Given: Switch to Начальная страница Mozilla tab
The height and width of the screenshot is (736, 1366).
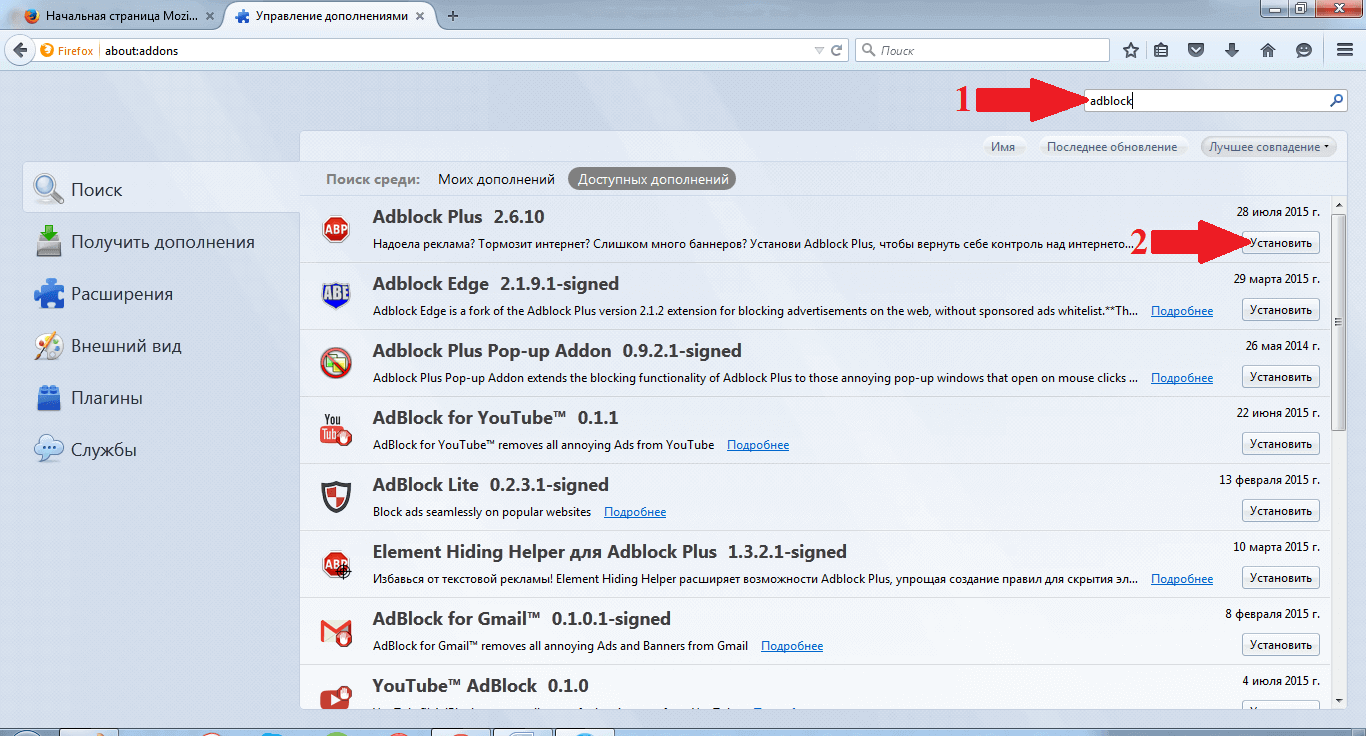Looking at the screenshot, I should coord(119,16).
